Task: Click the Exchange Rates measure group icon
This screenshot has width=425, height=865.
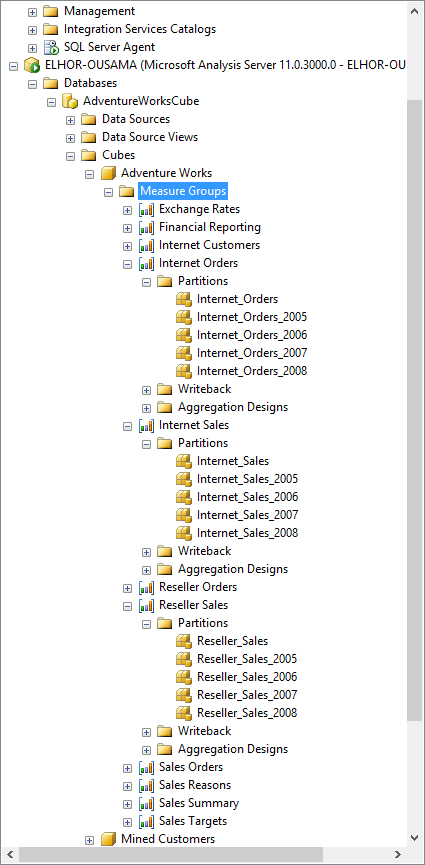Action: pos(146,210)
